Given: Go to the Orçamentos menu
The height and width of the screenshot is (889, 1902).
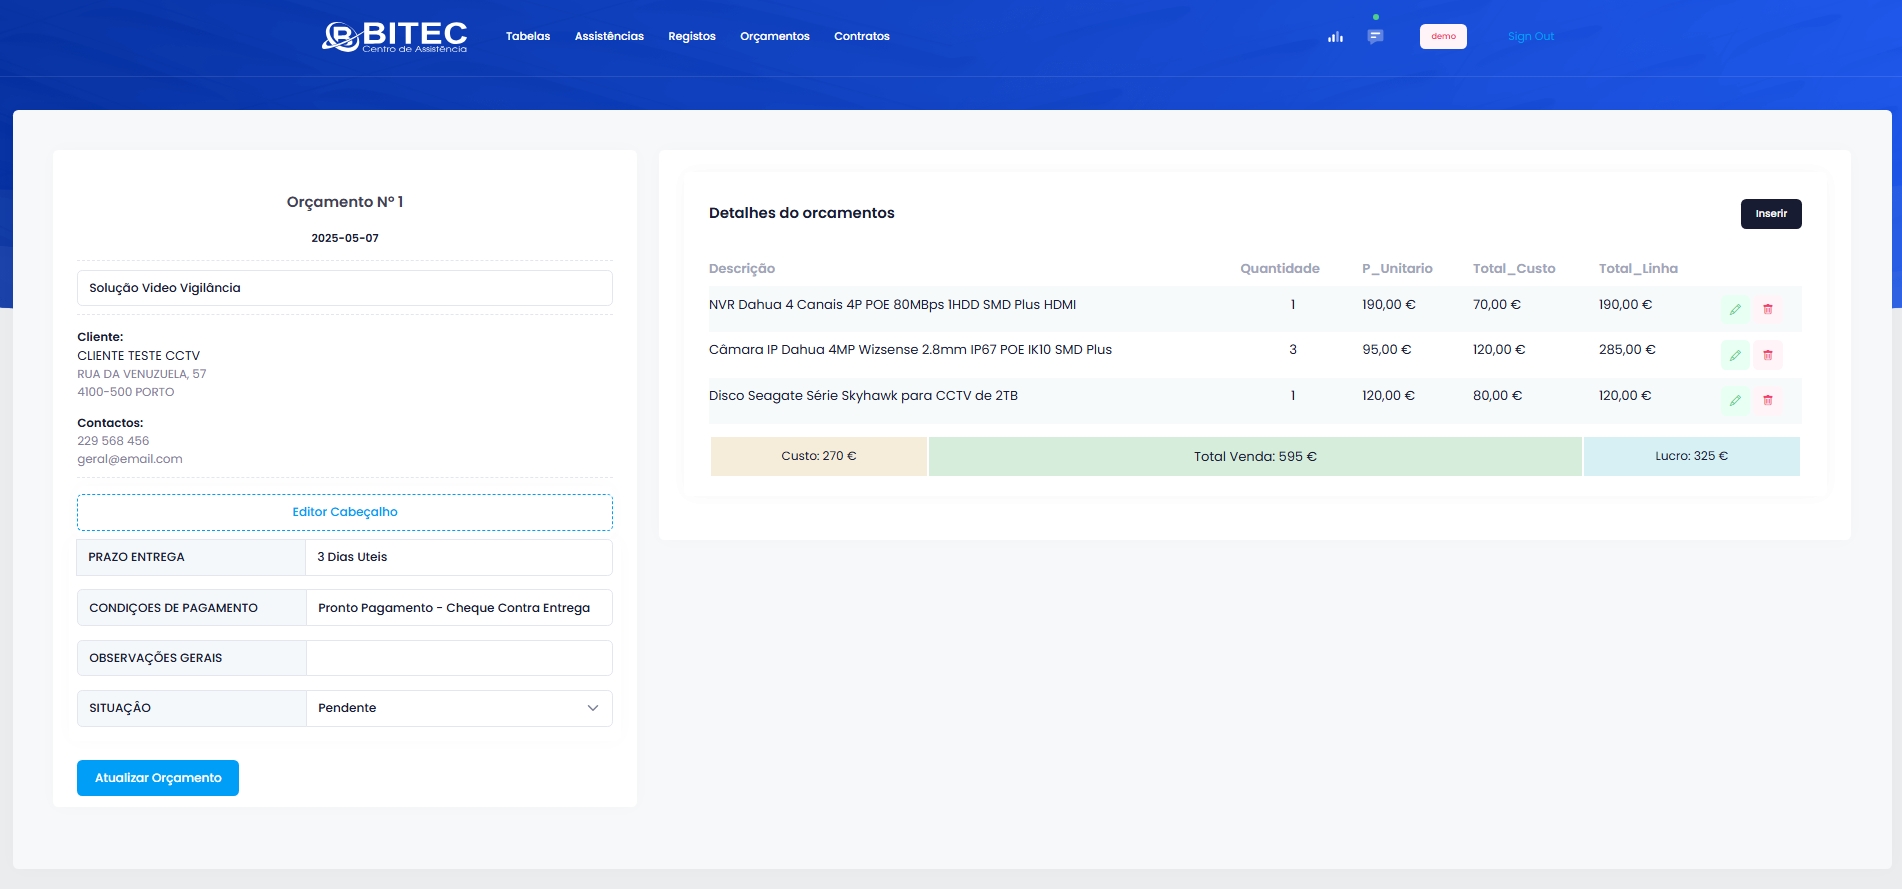Looking at the screenshot, I should pos(774,37).
